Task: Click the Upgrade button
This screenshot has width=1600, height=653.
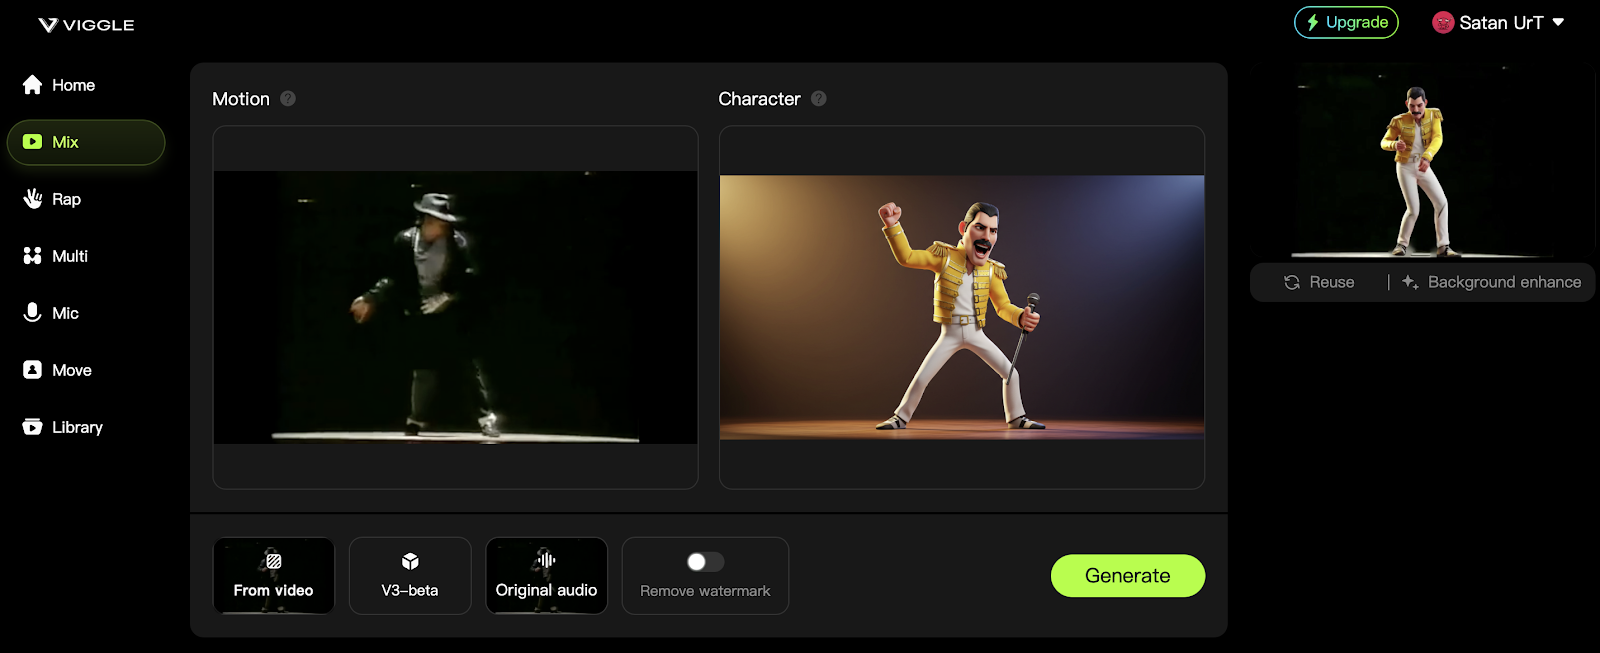Action: (1346, 22)
